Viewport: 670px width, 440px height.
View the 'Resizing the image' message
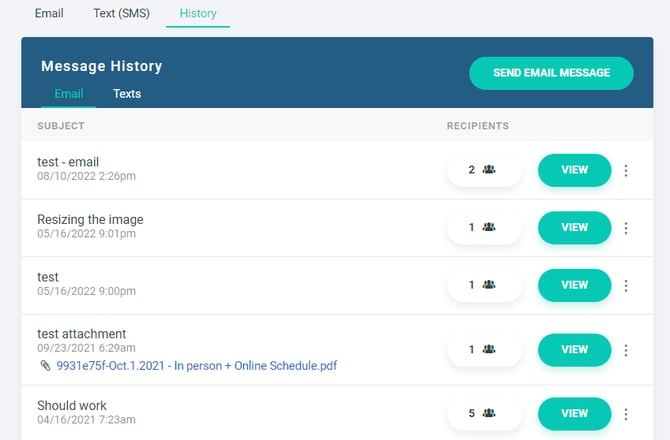click(574, 228)
